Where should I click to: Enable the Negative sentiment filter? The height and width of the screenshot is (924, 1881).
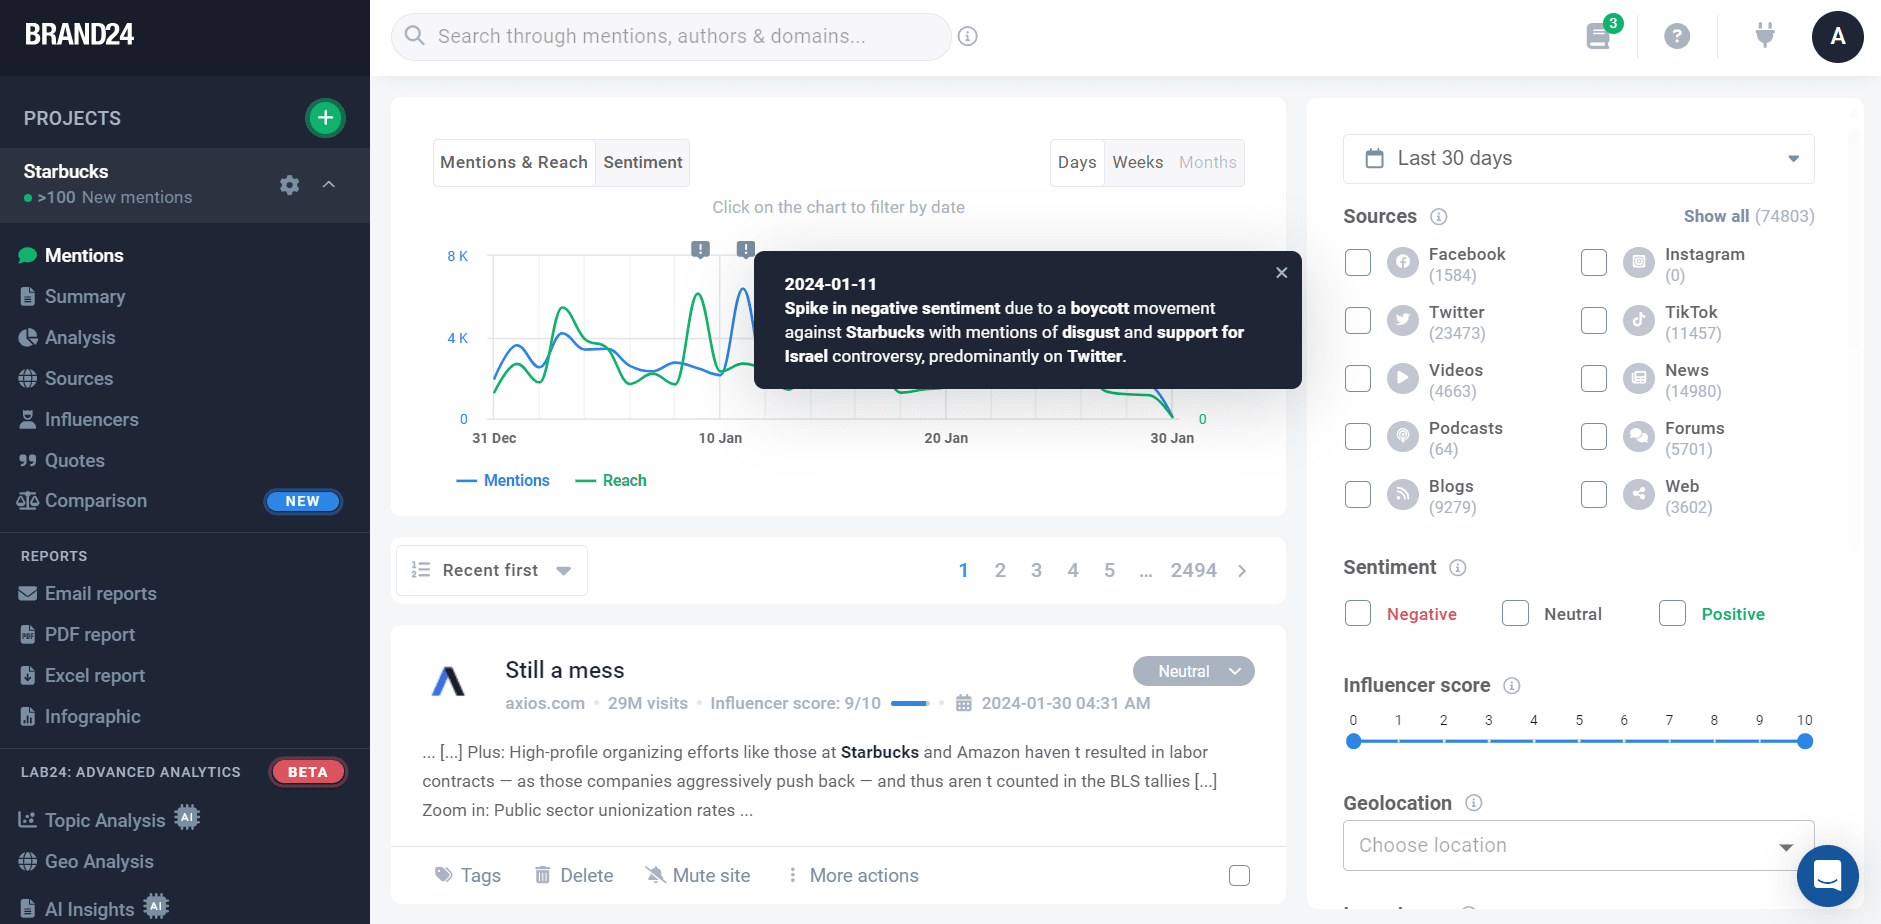tap(1358, 613)
